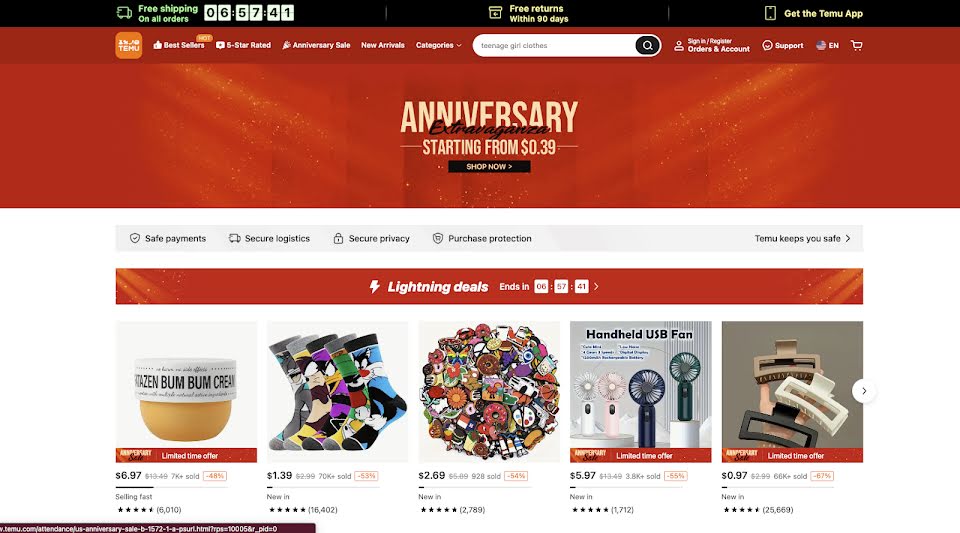Open the Best Sellers menu item
960x533 pixels.
tap(179, 45)
